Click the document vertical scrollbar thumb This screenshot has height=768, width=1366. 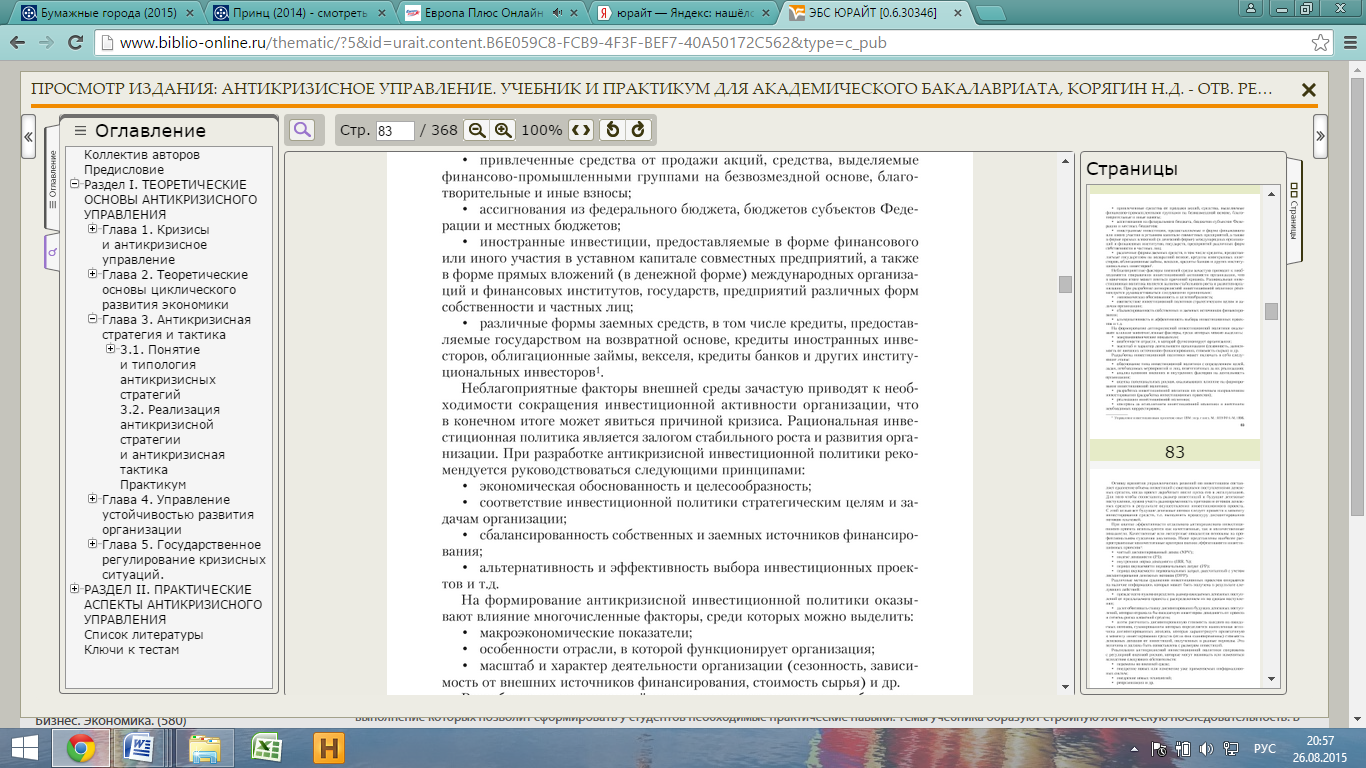[1065, 284]
